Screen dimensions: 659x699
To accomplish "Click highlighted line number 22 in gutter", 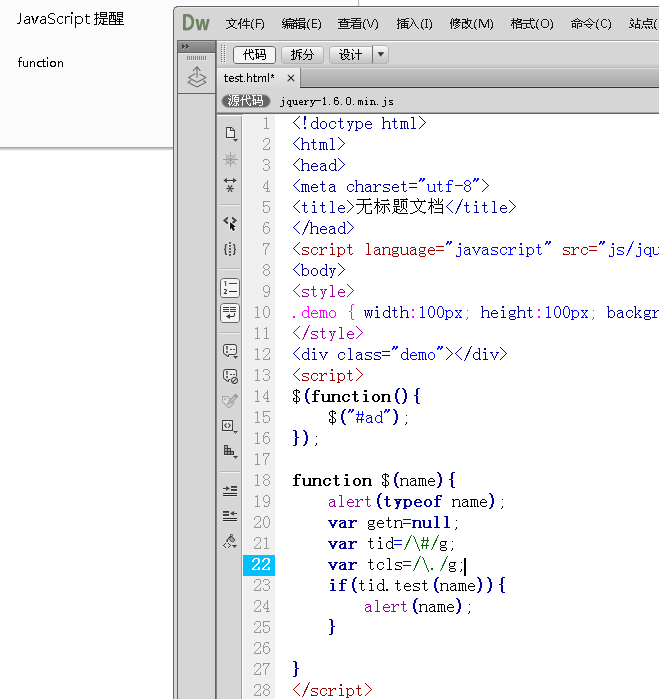I will pyautogui.click(x=259, y=565).
